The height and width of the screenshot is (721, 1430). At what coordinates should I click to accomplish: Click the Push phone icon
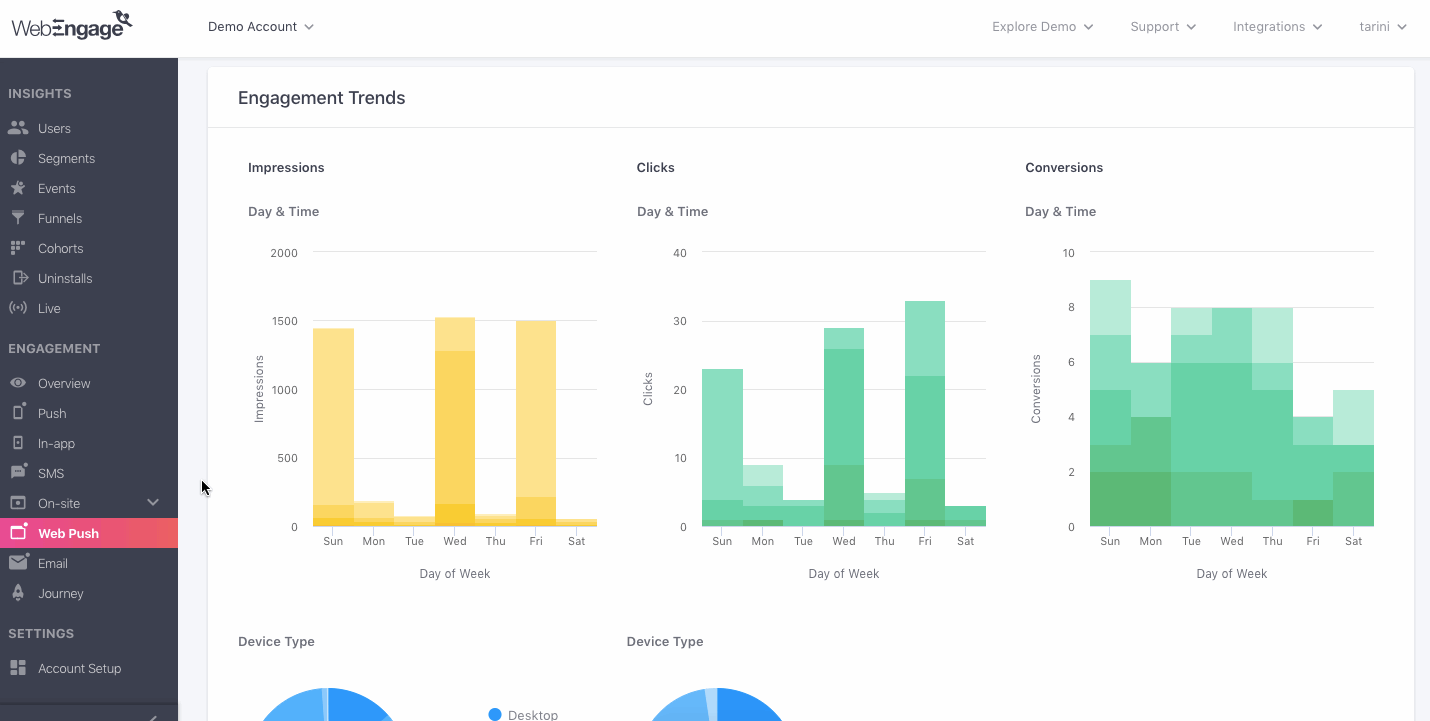[18, 413]
